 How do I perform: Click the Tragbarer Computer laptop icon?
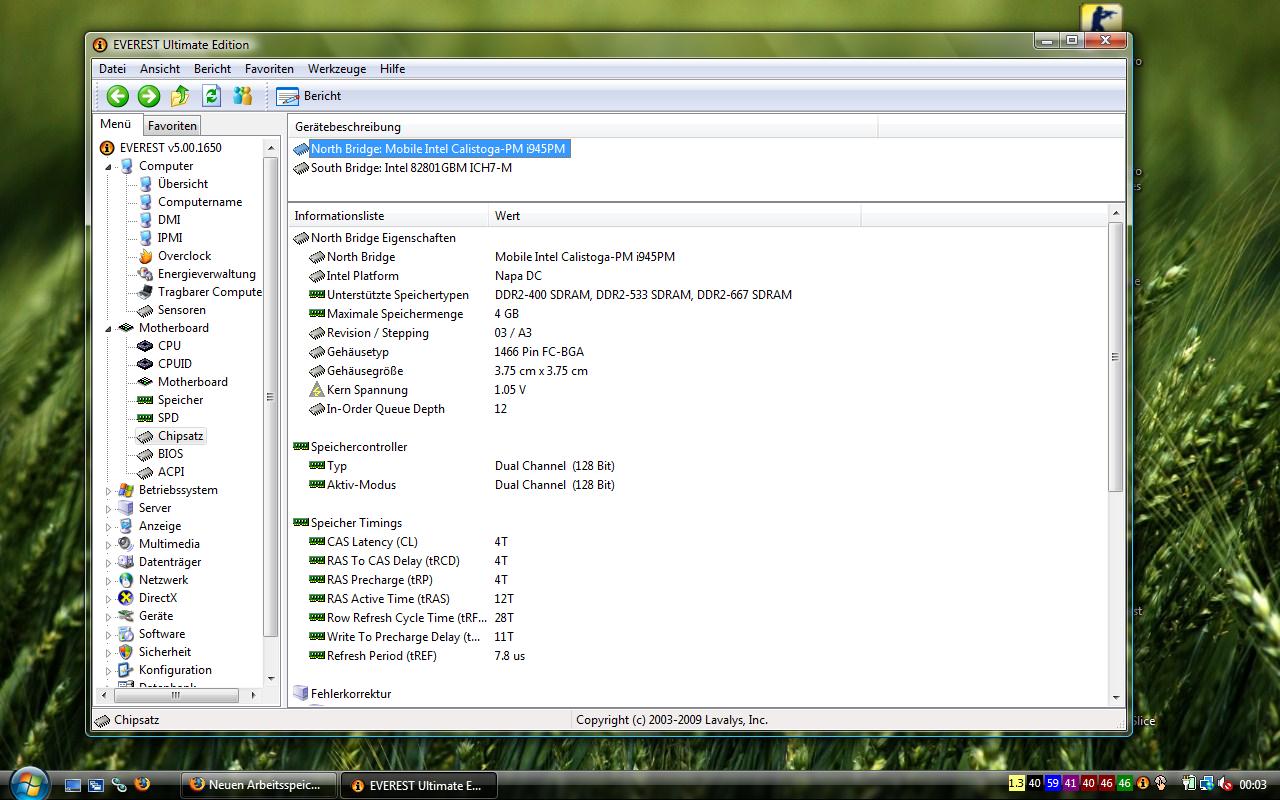pyautogui.click(x=145, y=292)
